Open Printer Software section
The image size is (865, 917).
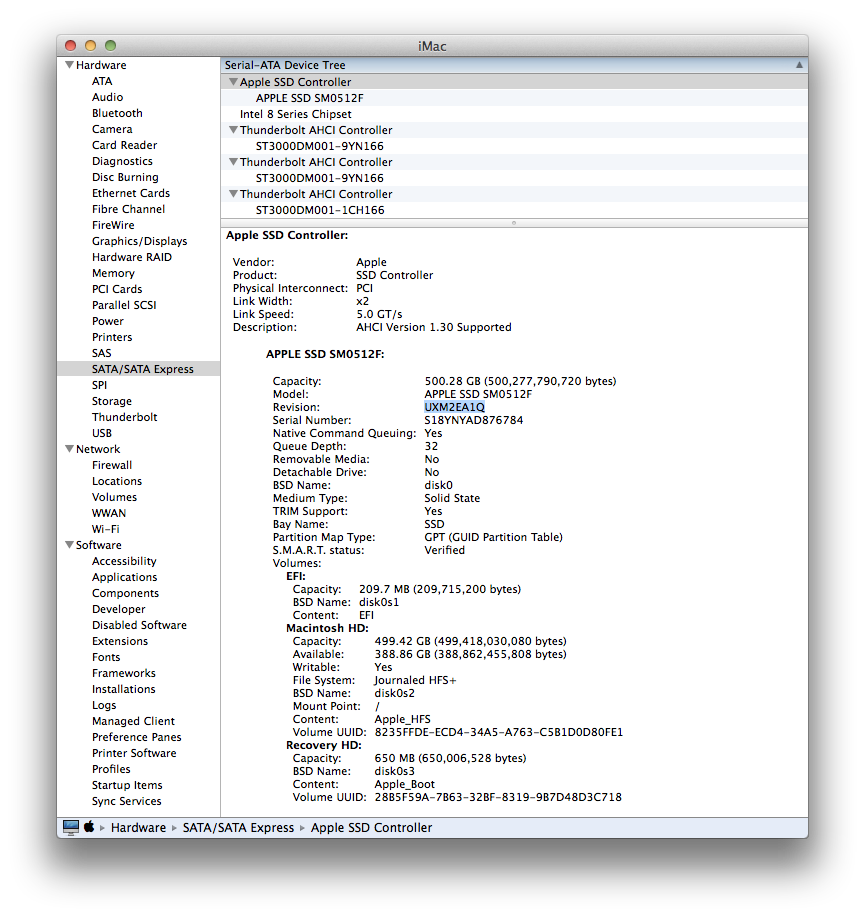(x=134, y=753)
